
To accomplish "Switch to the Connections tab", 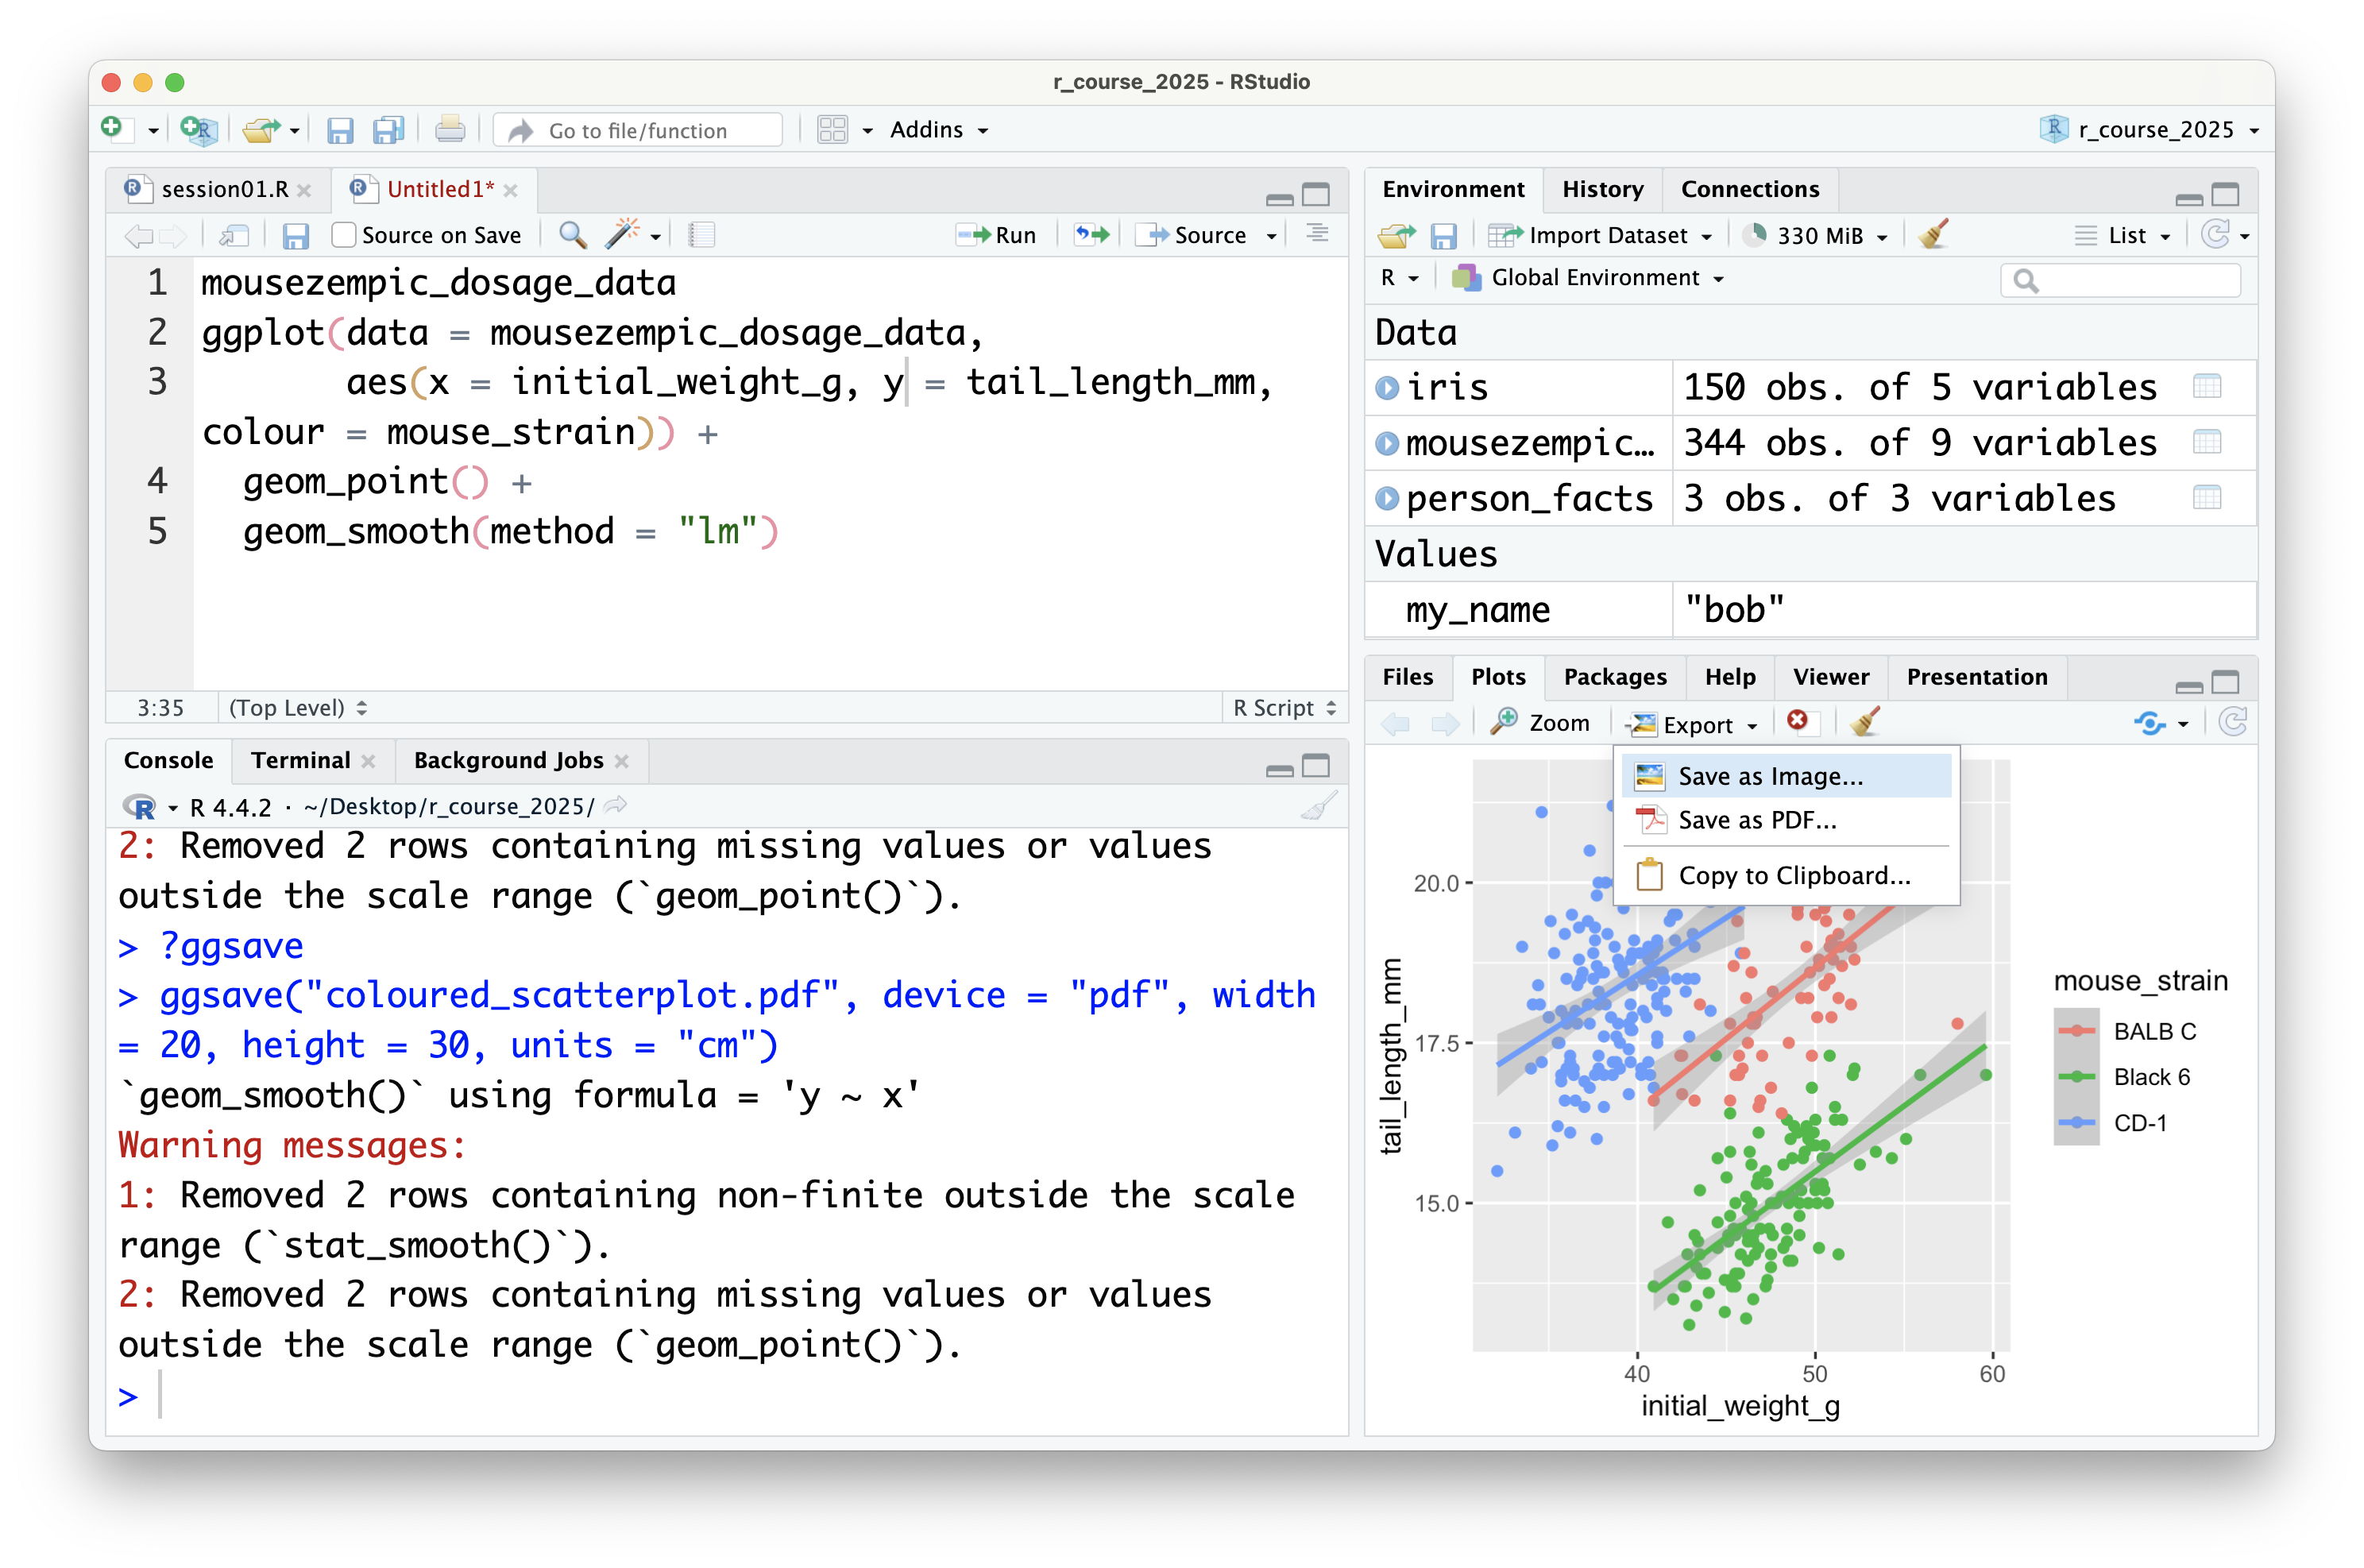I will tap(1750, 189).
